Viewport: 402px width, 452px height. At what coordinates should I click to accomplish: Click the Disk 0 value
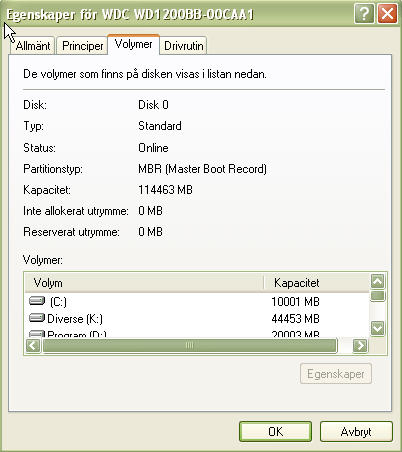pyautogui.click(x=153, y=105)
